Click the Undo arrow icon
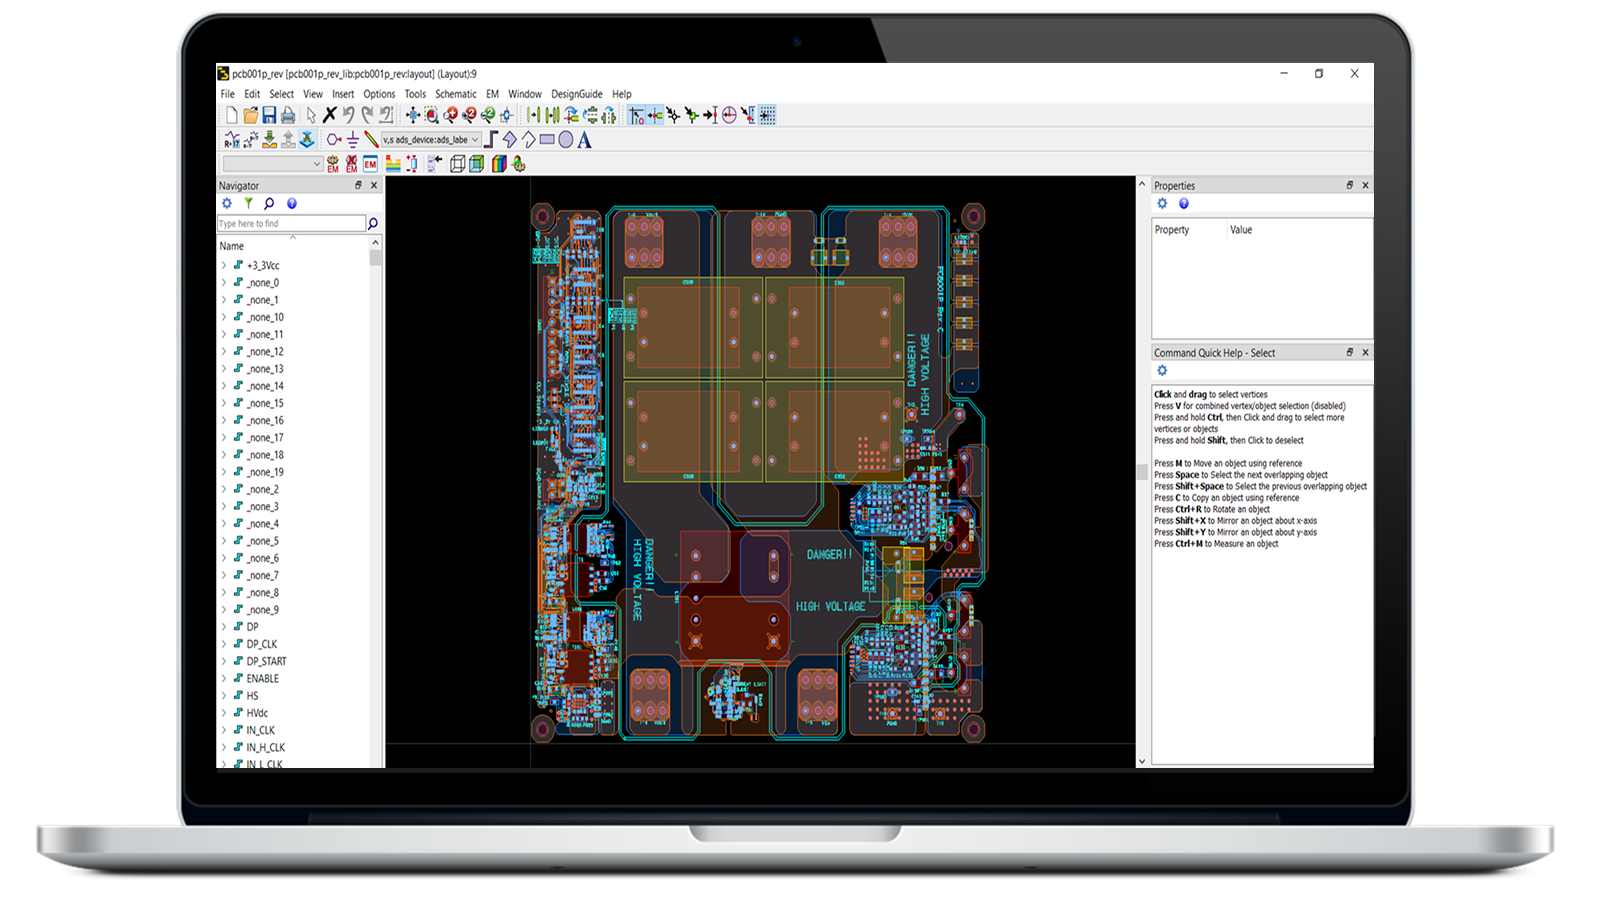 coord(348,115)
